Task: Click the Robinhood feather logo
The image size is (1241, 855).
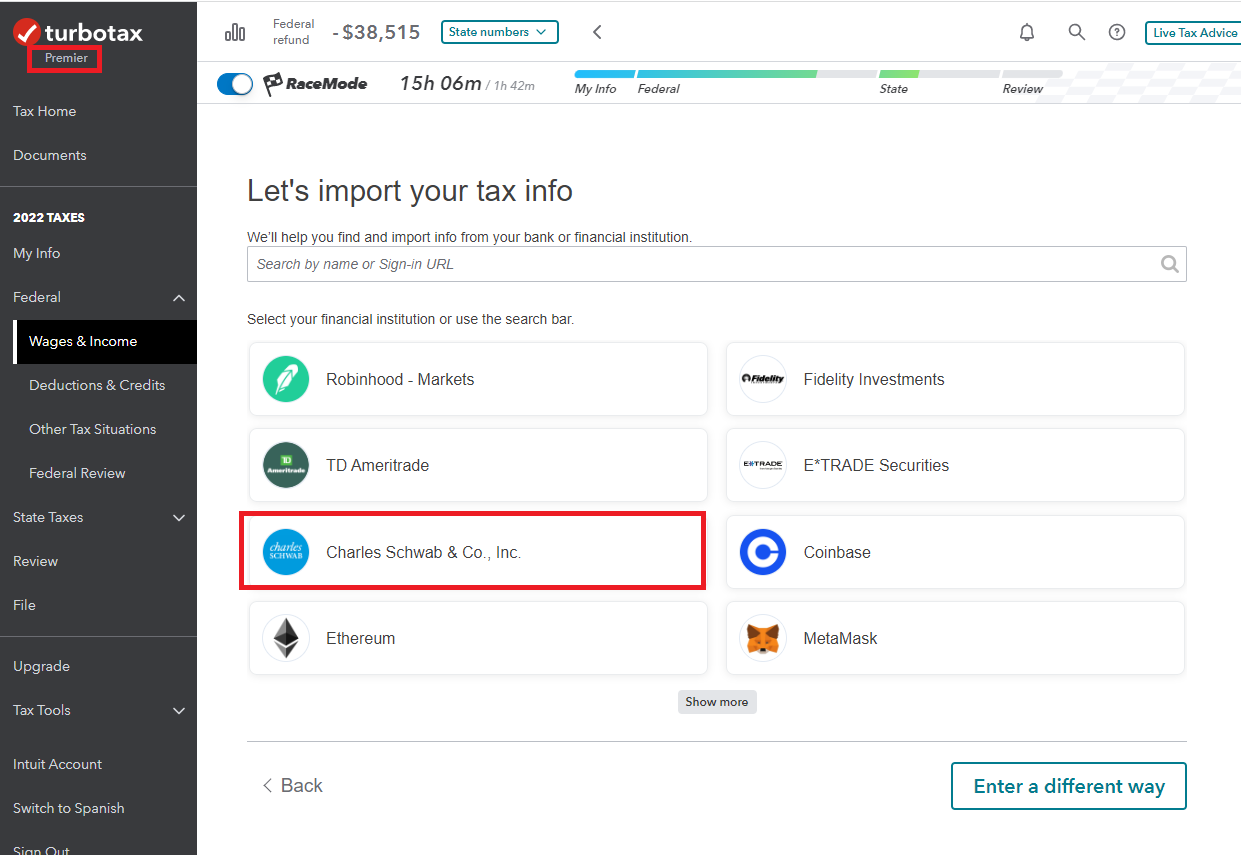Action: 286,379
